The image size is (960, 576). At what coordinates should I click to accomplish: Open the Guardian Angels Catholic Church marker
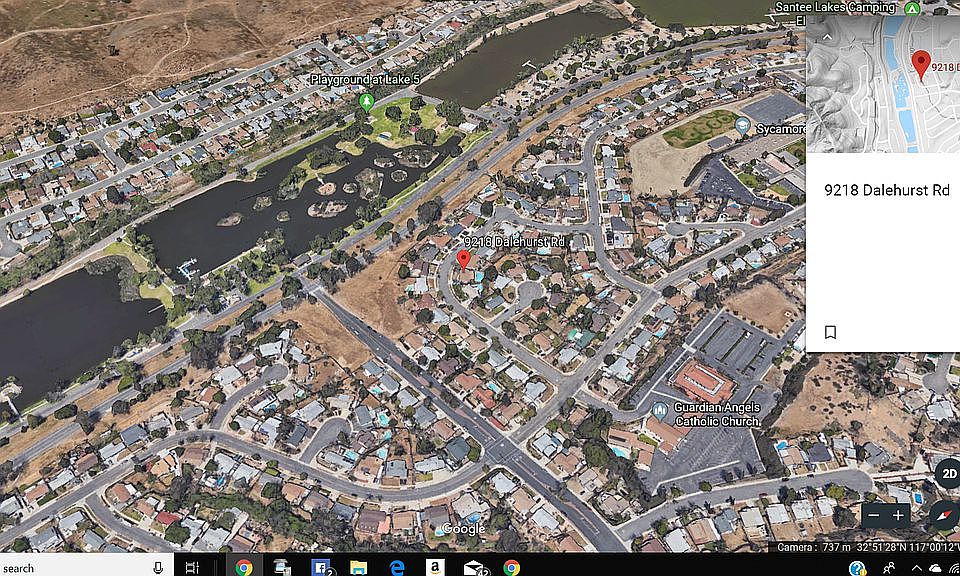click(659, 410)
